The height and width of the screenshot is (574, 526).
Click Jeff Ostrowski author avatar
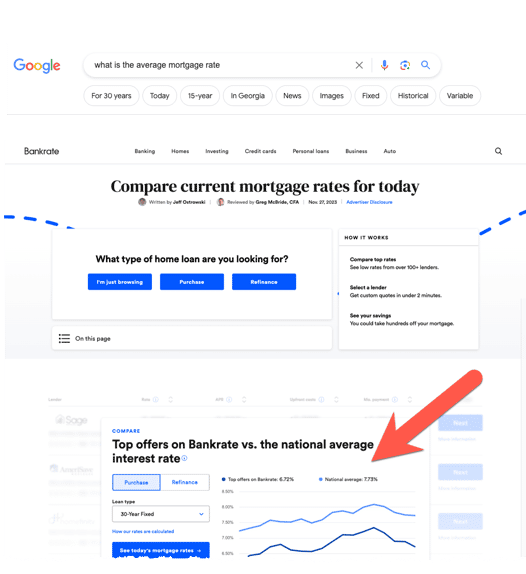tap(142, 202)
